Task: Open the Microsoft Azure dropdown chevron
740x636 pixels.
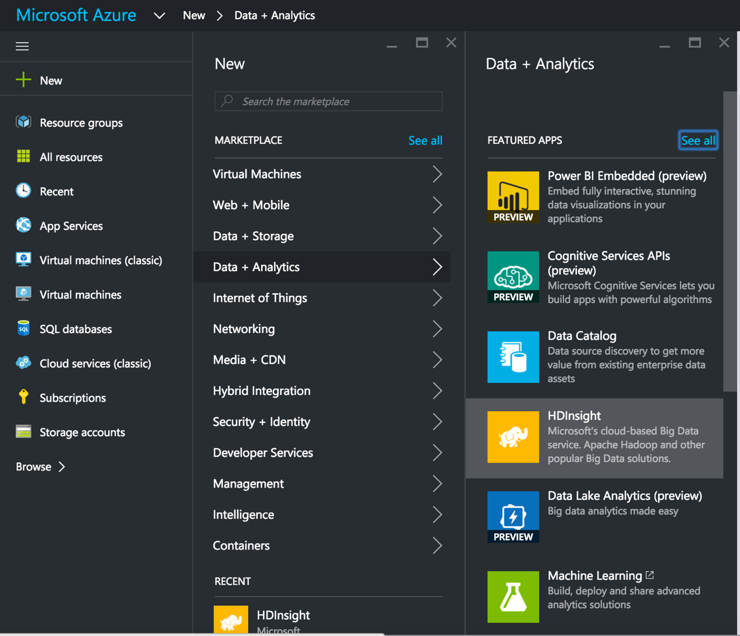Action: (x=160, y=16)
